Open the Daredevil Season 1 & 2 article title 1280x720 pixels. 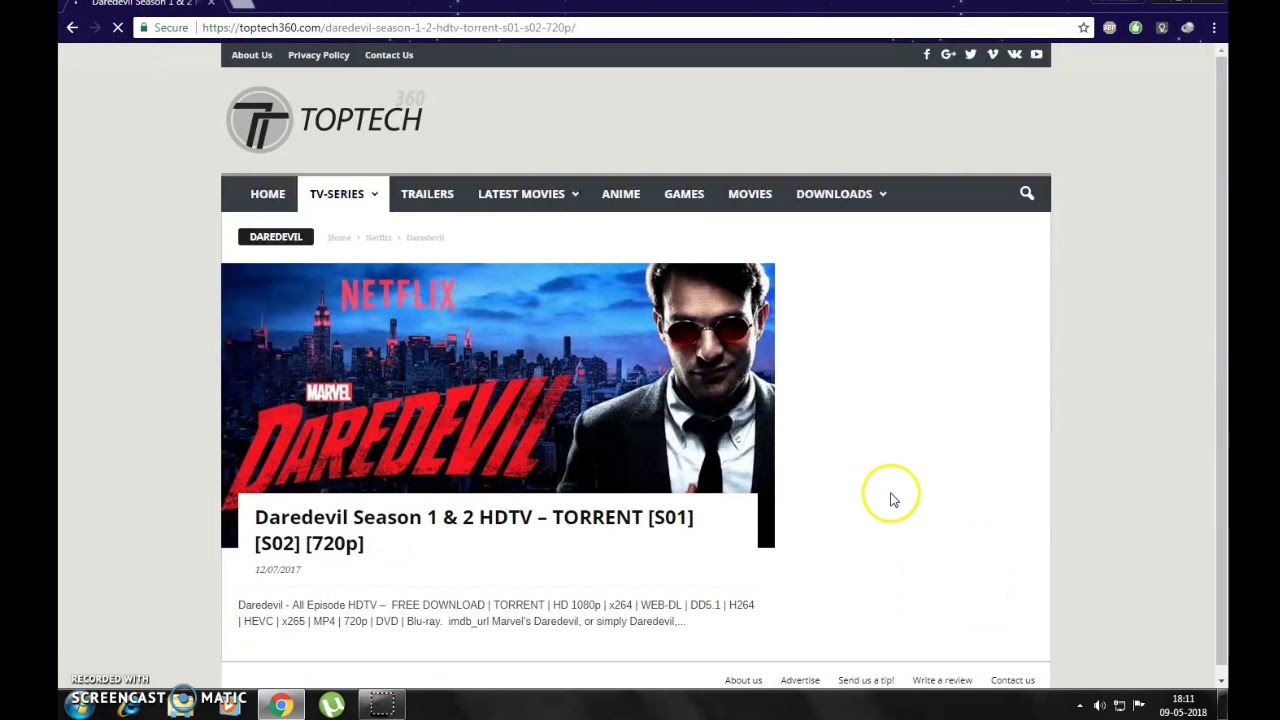pos(474,530)
